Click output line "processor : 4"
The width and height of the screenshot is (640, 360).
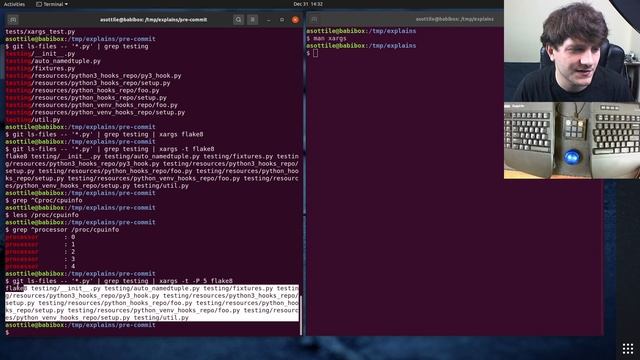click(40, 267)
